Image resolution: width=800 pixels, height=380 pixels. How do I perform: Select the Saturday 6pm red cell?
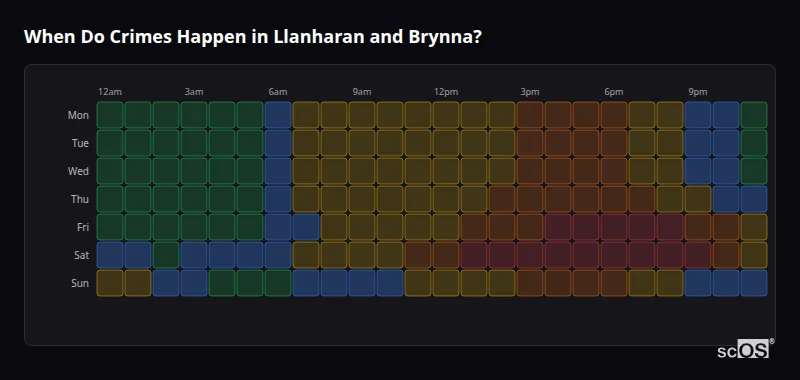pos(614,255)
